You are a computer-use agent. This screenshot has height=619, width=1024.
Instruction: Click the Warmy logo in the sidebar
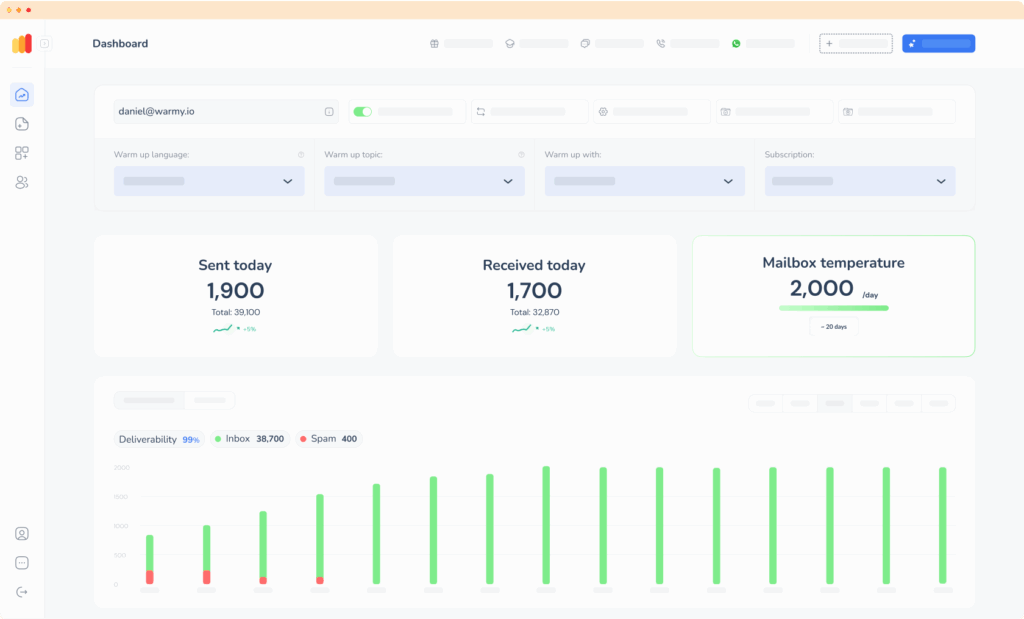point(22,44)
